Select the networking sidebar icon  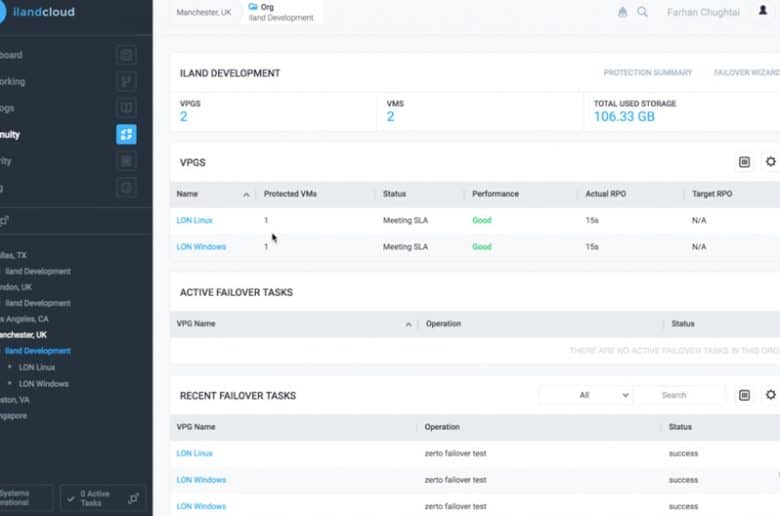point(126,81)
